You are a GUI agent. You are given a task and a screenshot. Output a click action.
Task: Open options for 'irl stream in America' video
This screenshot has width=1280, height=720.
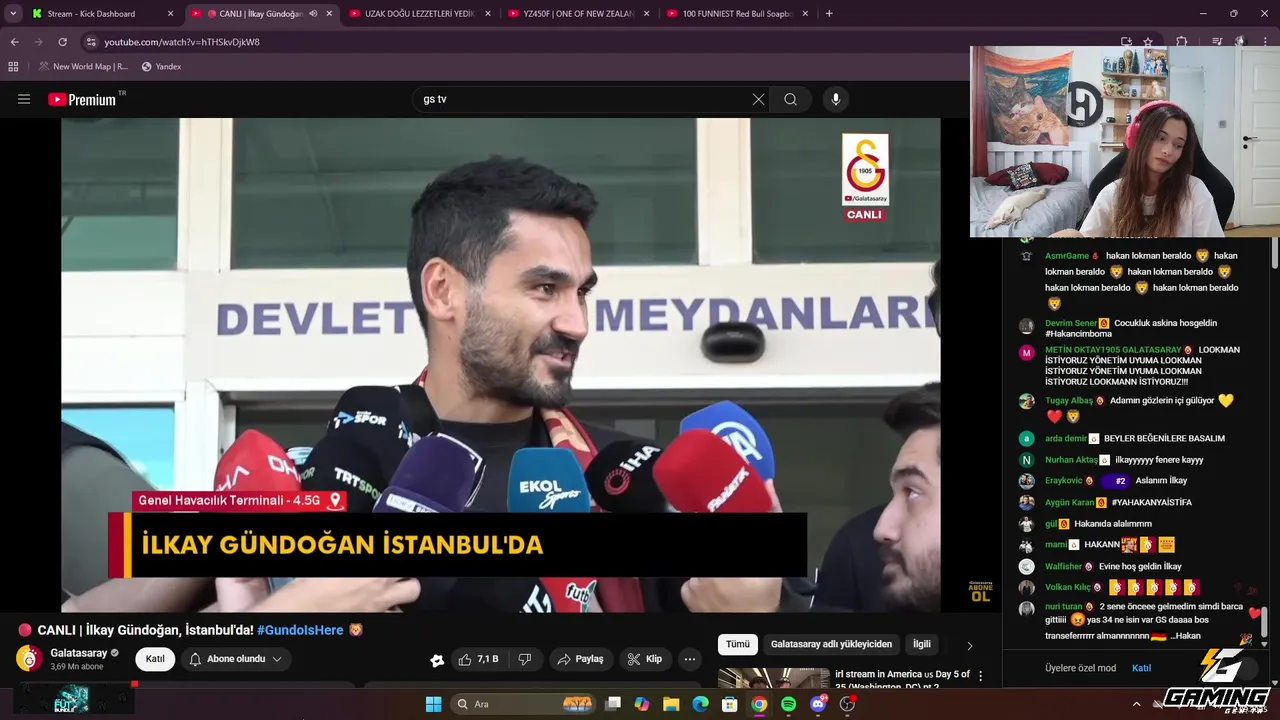pos(980,677)
